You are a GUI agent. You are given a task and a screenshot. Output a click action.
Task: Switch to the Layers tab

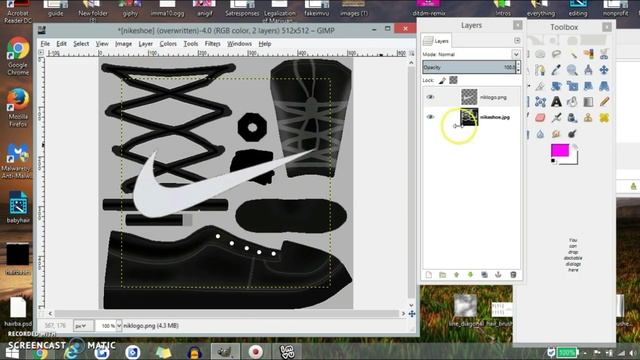pos(436,41)
